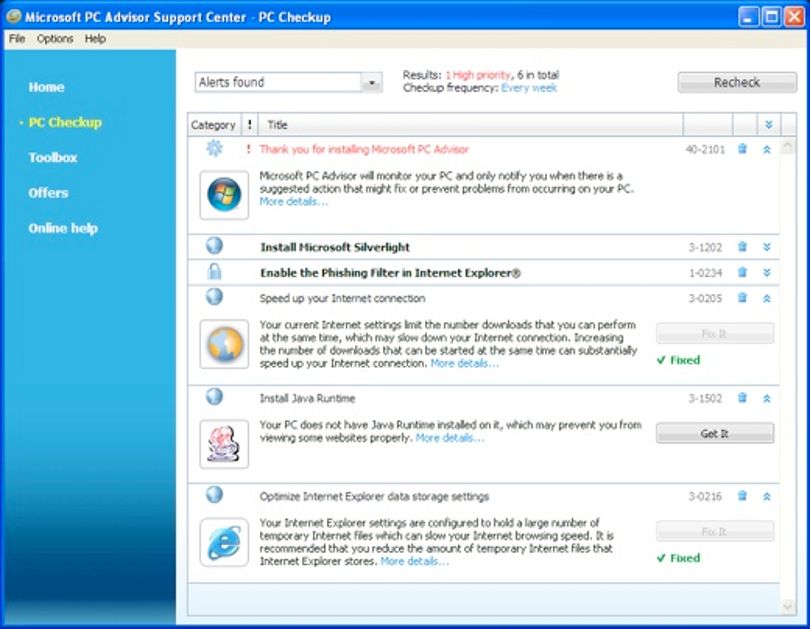The width and height of the screenshot is (810, 629).
Task: Click the alerts list vertical scrollbar down arrow
Action: tap(787, 605)
